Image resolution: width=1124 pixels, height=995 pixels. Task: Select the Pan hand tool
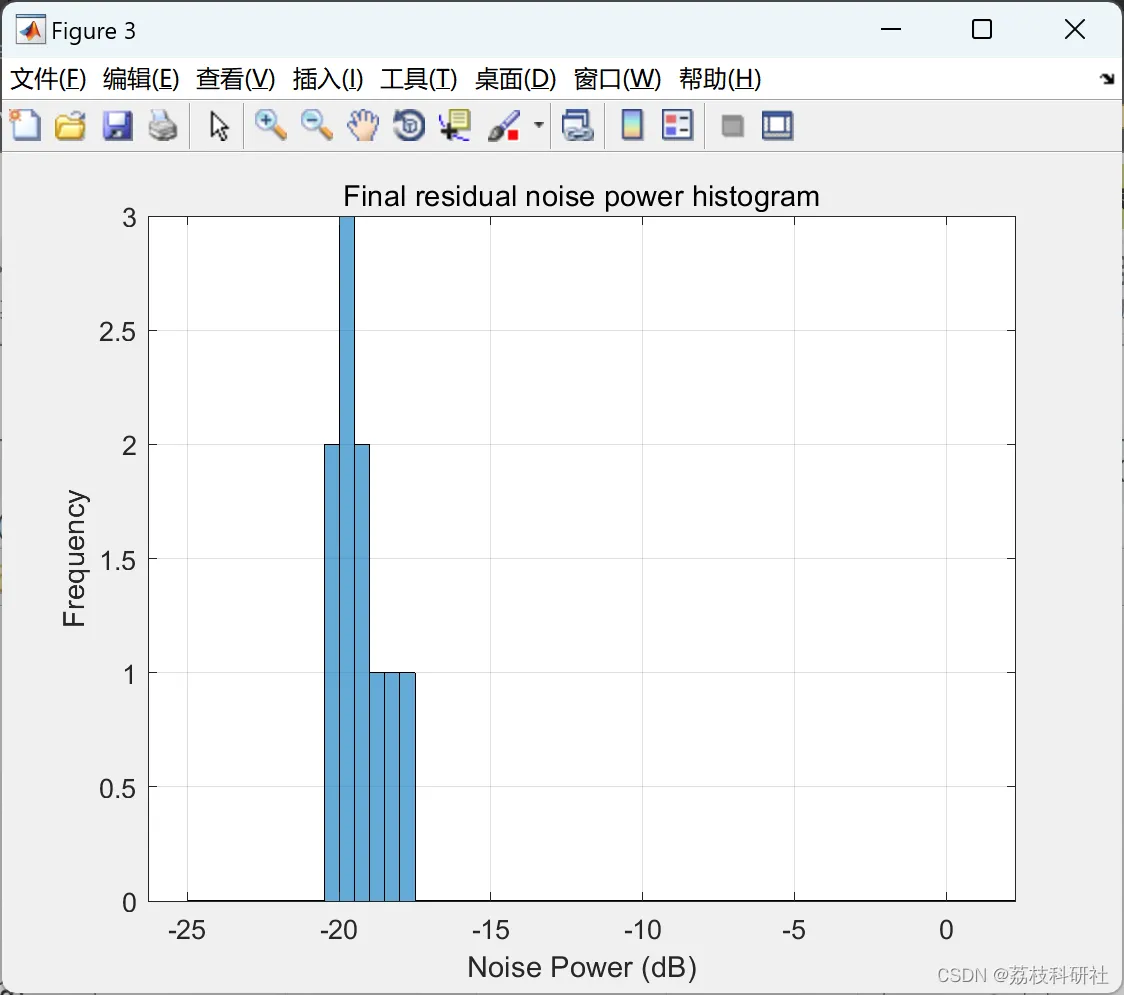coord(363,125)
